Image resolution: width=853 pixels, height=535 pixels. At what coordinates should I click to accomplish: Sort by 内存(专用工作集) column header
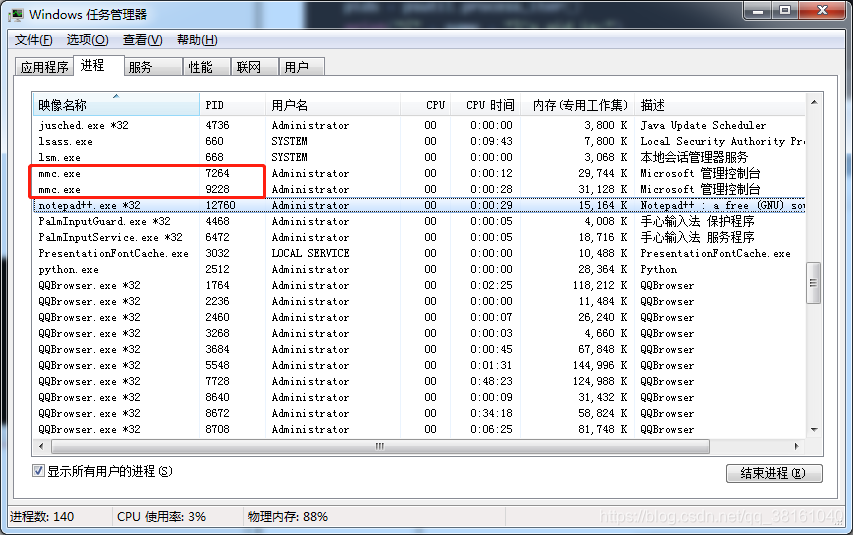[578, 105]
